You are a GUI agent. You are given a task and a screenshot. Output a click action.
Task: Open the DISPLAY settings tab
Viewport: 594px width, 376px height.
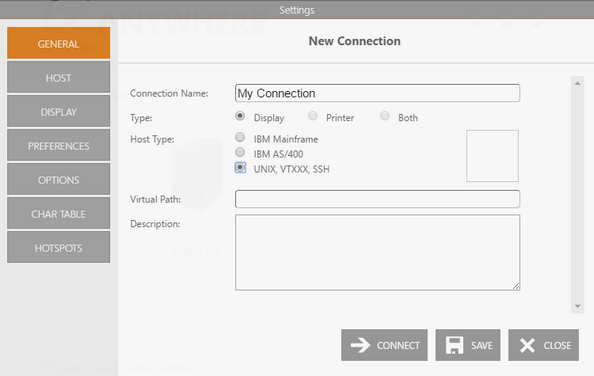coord(58,111)
